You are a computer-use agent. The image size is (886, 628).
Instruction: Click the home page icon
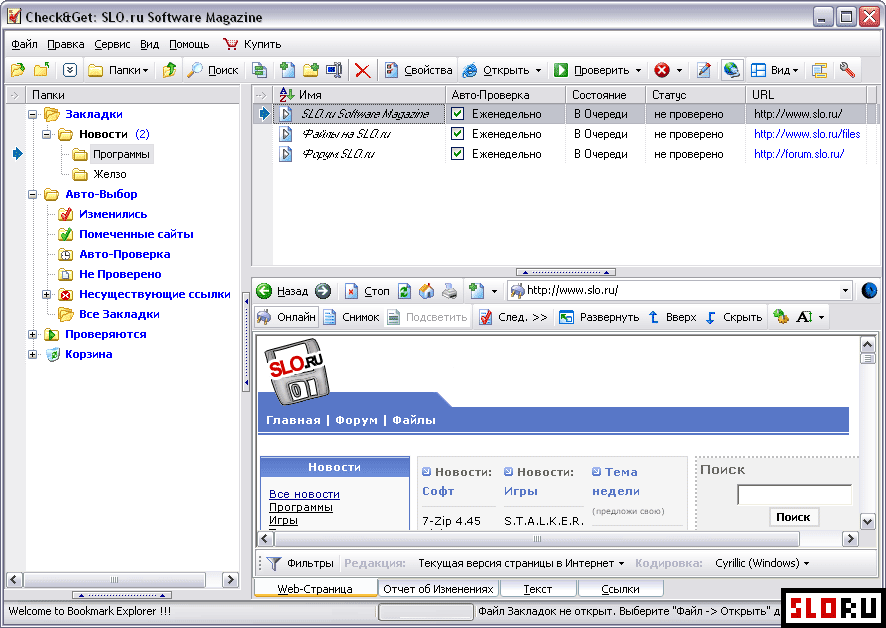point(427,291)
